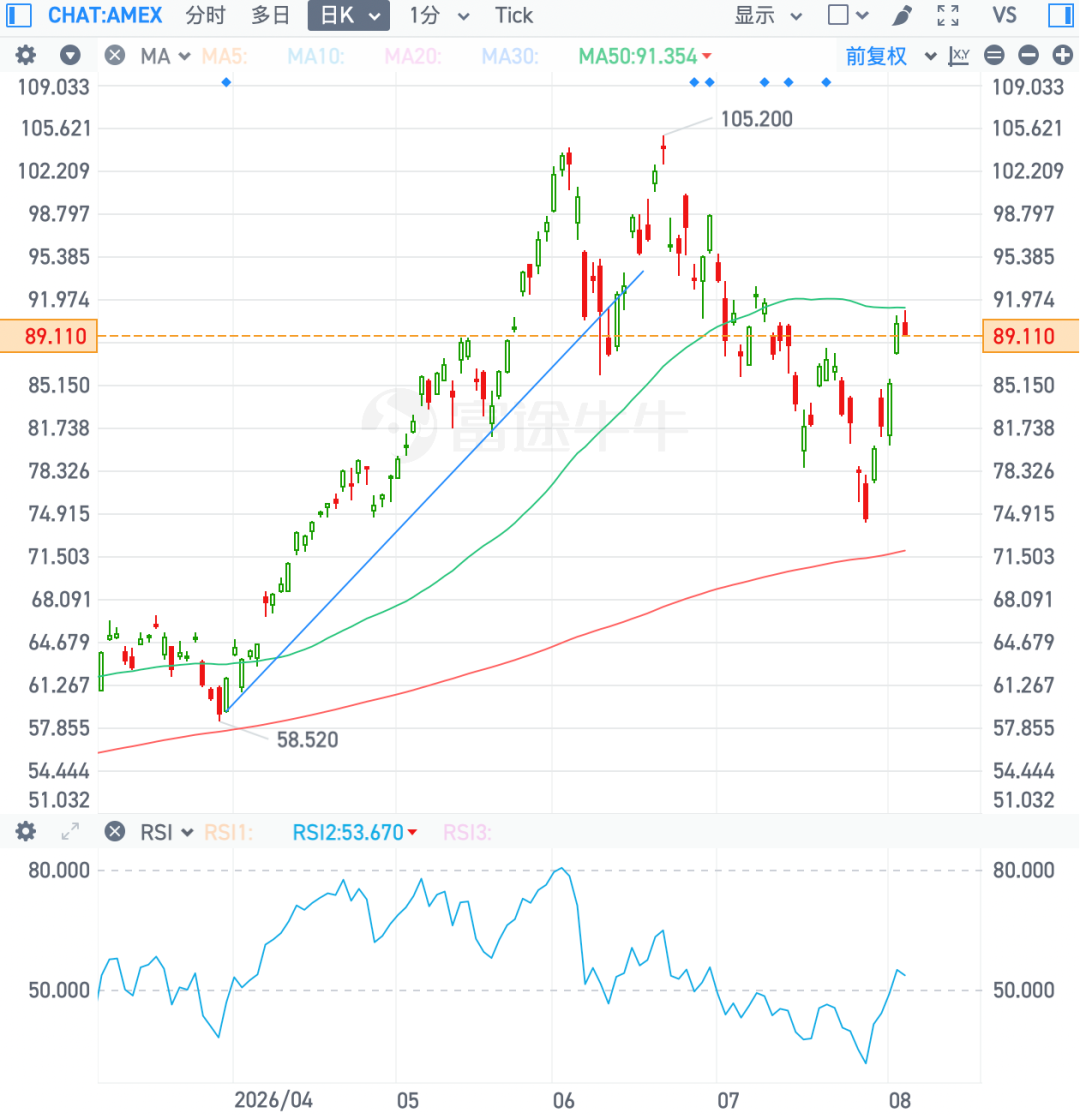Switch to Tick tab
The height and width of the screenshot is (1119, 1080).
[x=514, y=15]
